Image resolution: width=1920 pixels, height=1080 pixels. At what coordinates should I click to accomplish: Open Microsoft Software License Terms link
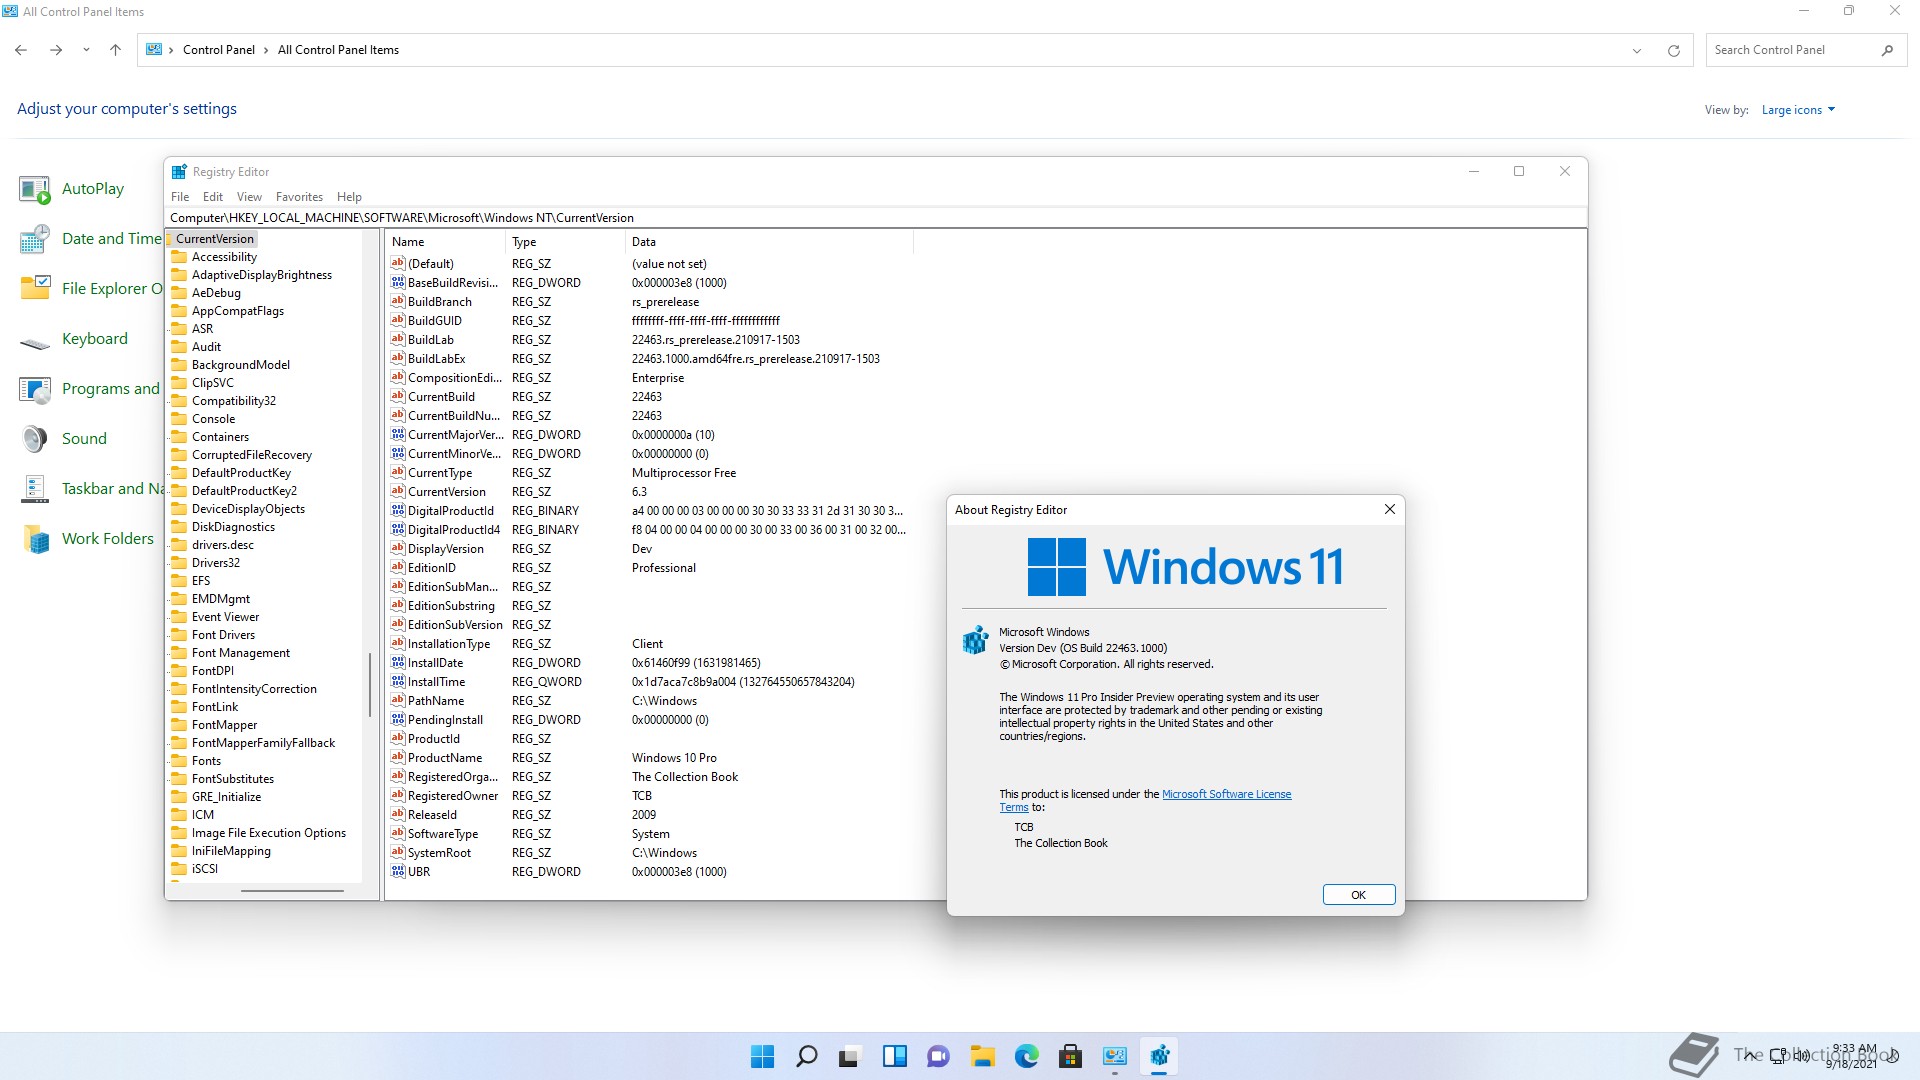point(1226,794)
